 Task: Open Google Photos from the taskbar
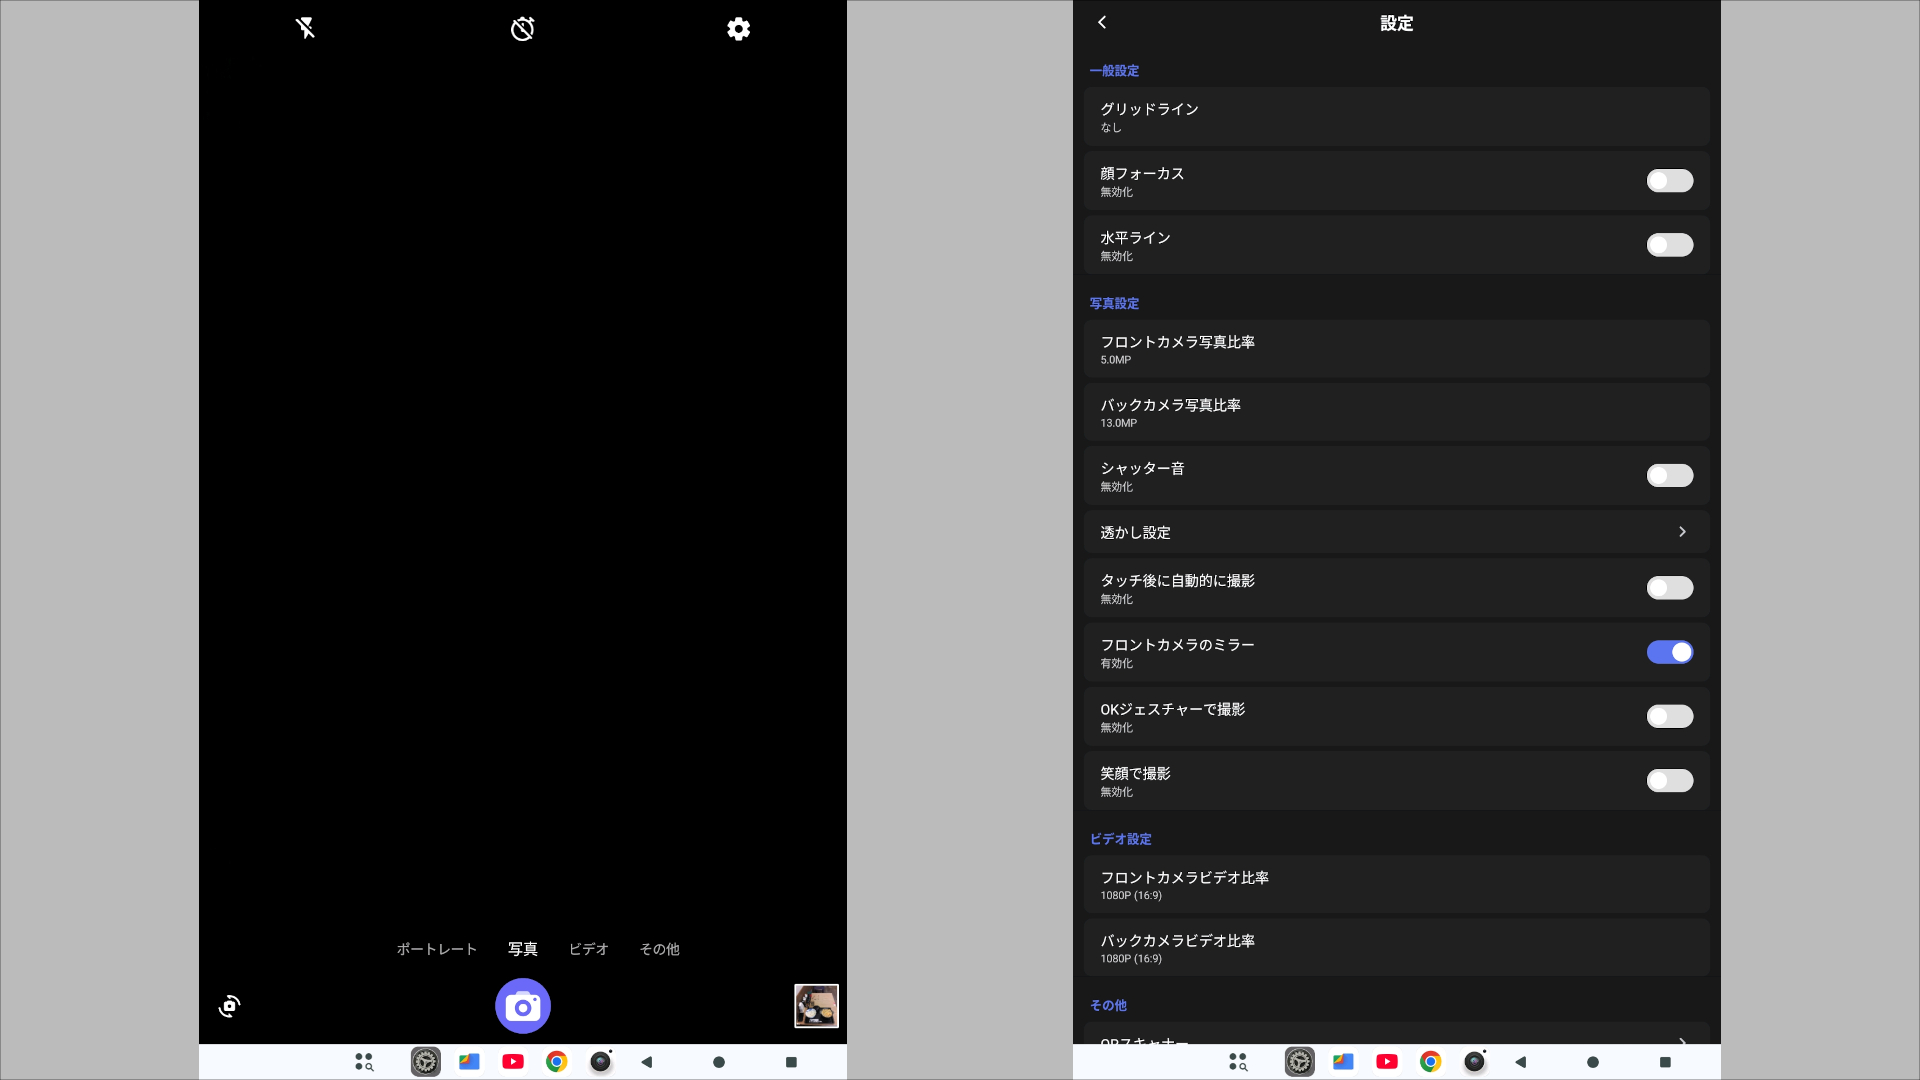(x=468, y=1062)
